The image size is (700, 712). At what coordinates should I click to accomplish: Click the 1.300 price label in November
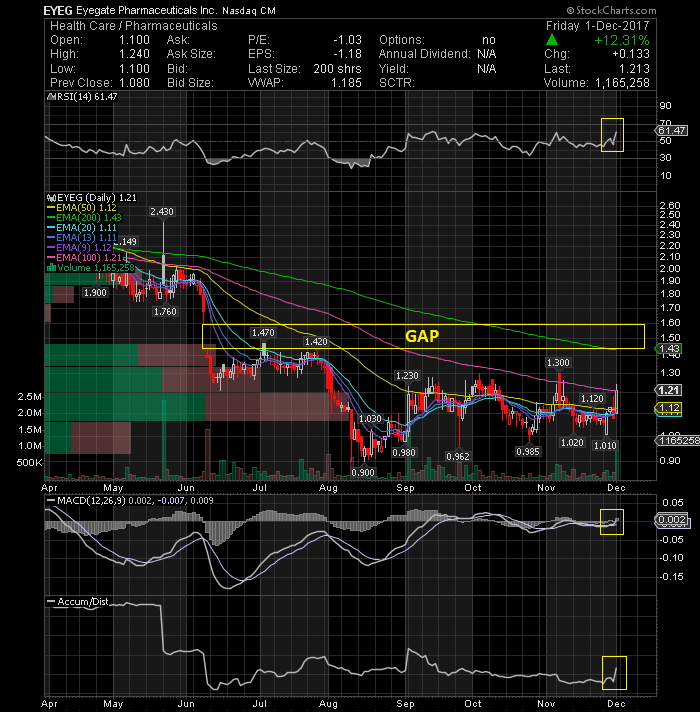point(558,363)
